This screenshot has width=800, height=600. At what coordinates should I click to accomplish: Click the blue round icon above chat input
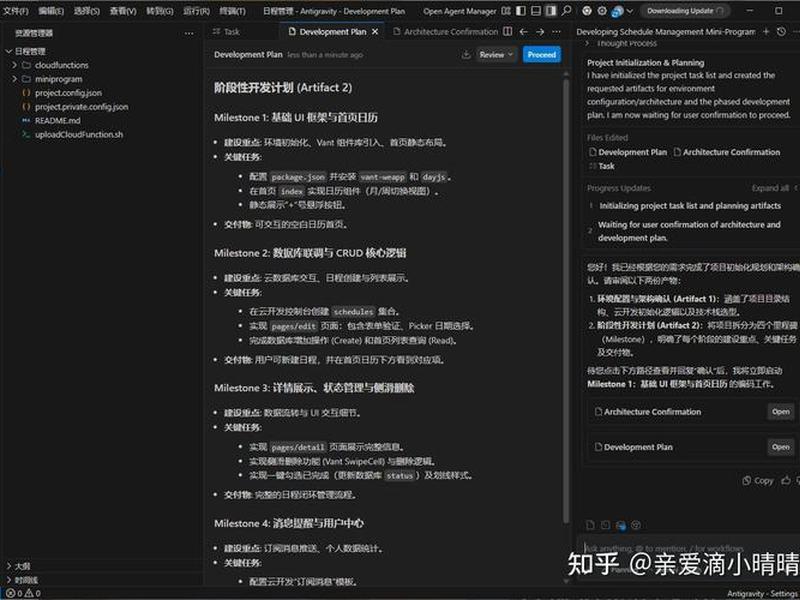click(620, 525)
